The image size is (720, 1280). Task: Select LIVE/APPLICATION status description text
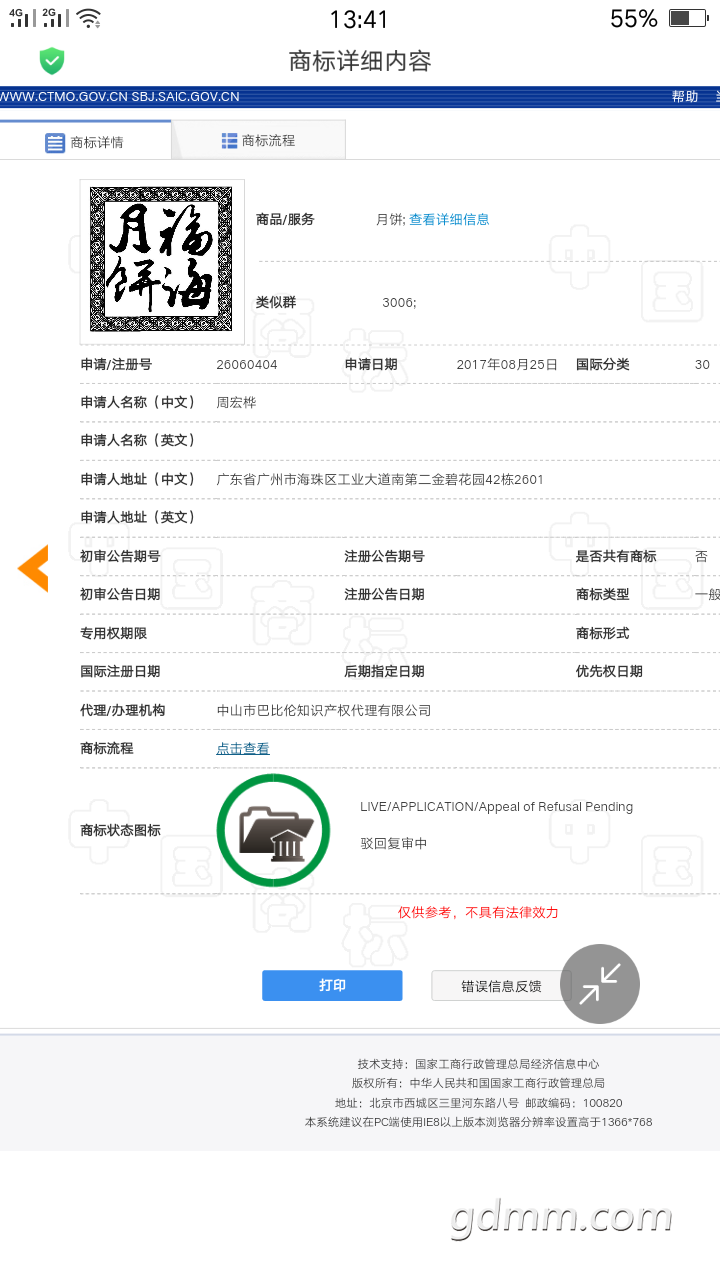(496, 806)
